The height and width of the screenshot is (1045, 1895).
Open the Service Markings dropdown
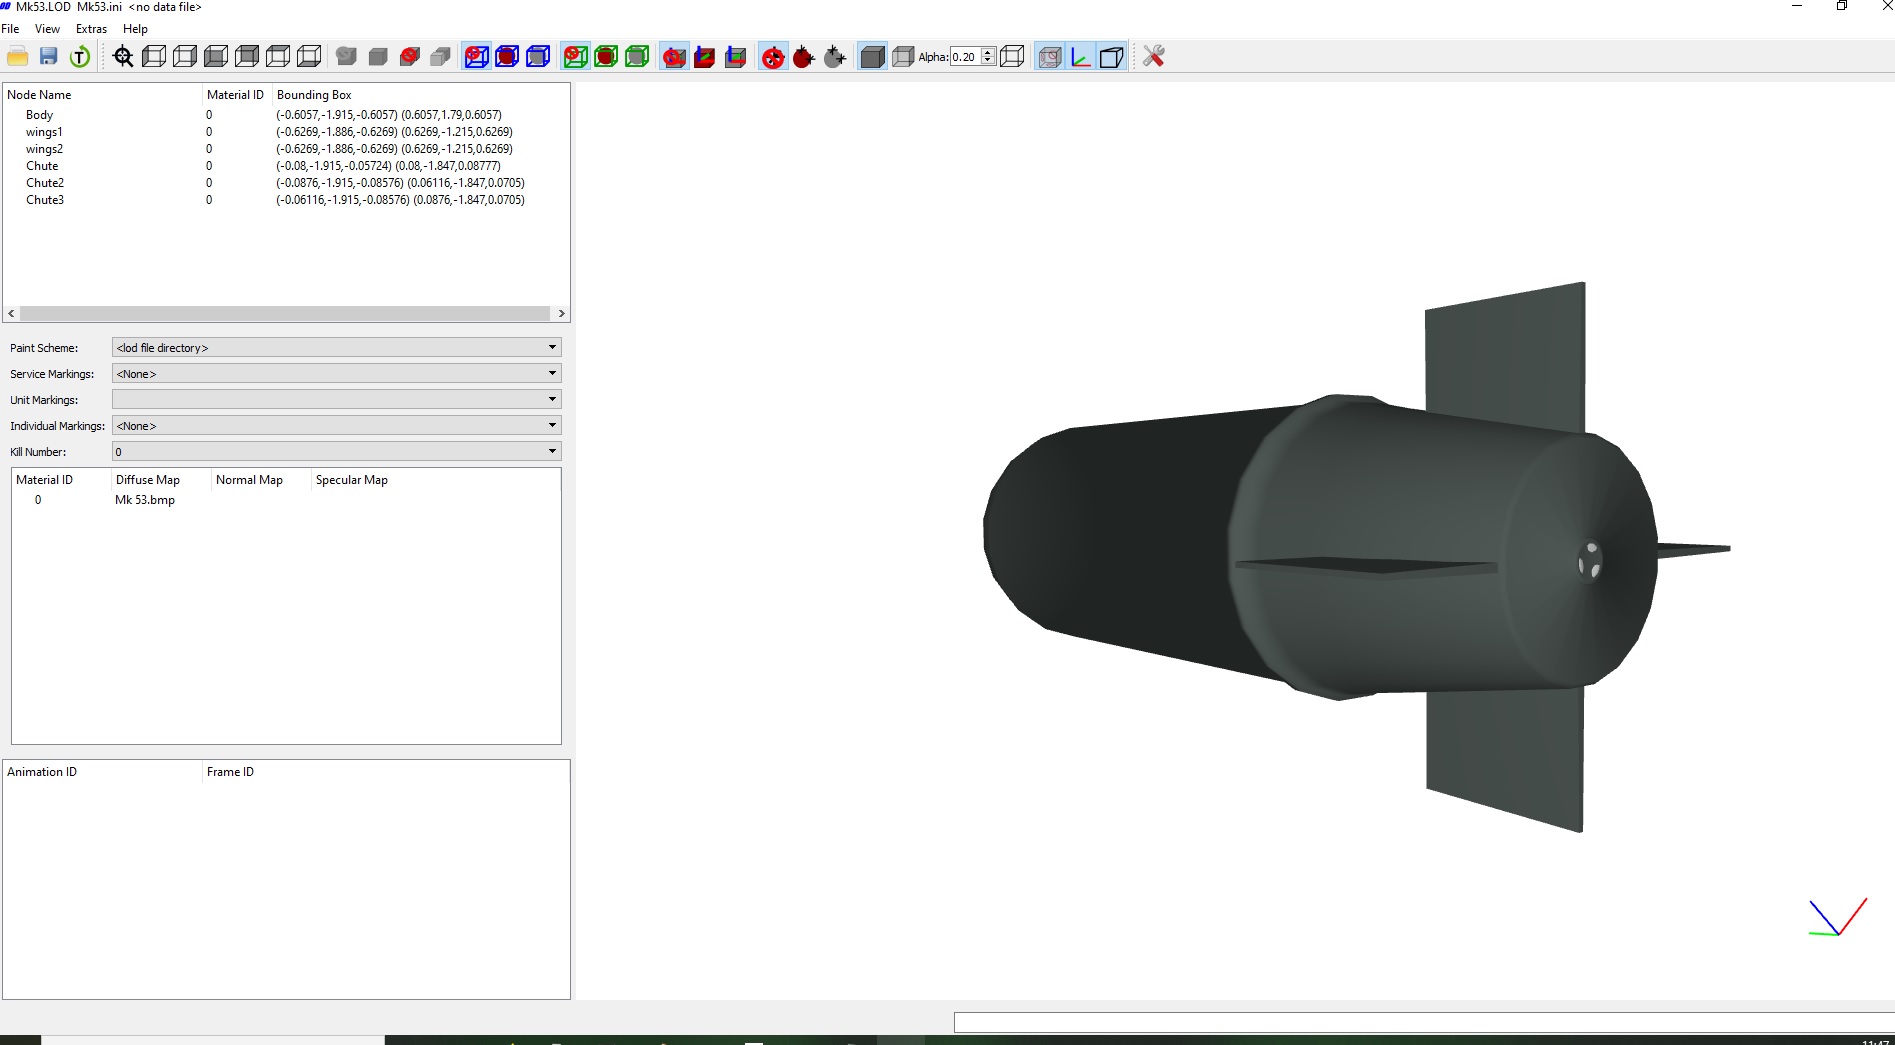point(337,373)
